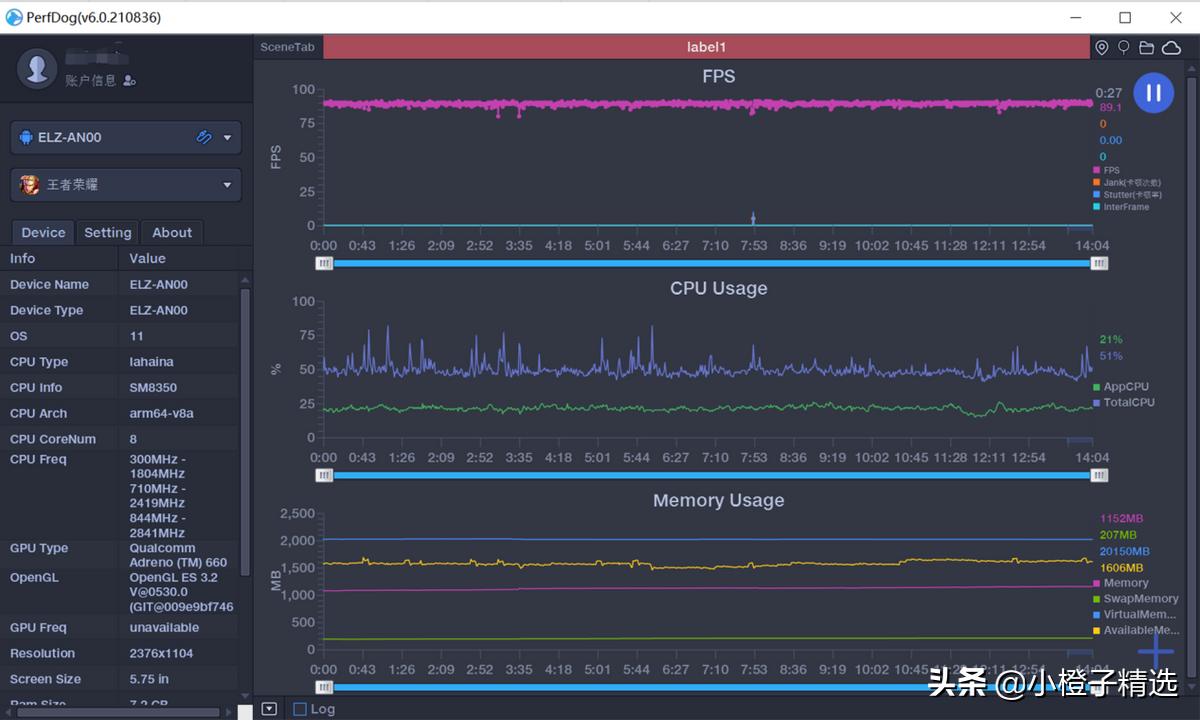Viewport: 1200px width, 720px height.
Task: Pause recording with the blue pause button
Action: pyautogui.click(x=1153, y=93)
